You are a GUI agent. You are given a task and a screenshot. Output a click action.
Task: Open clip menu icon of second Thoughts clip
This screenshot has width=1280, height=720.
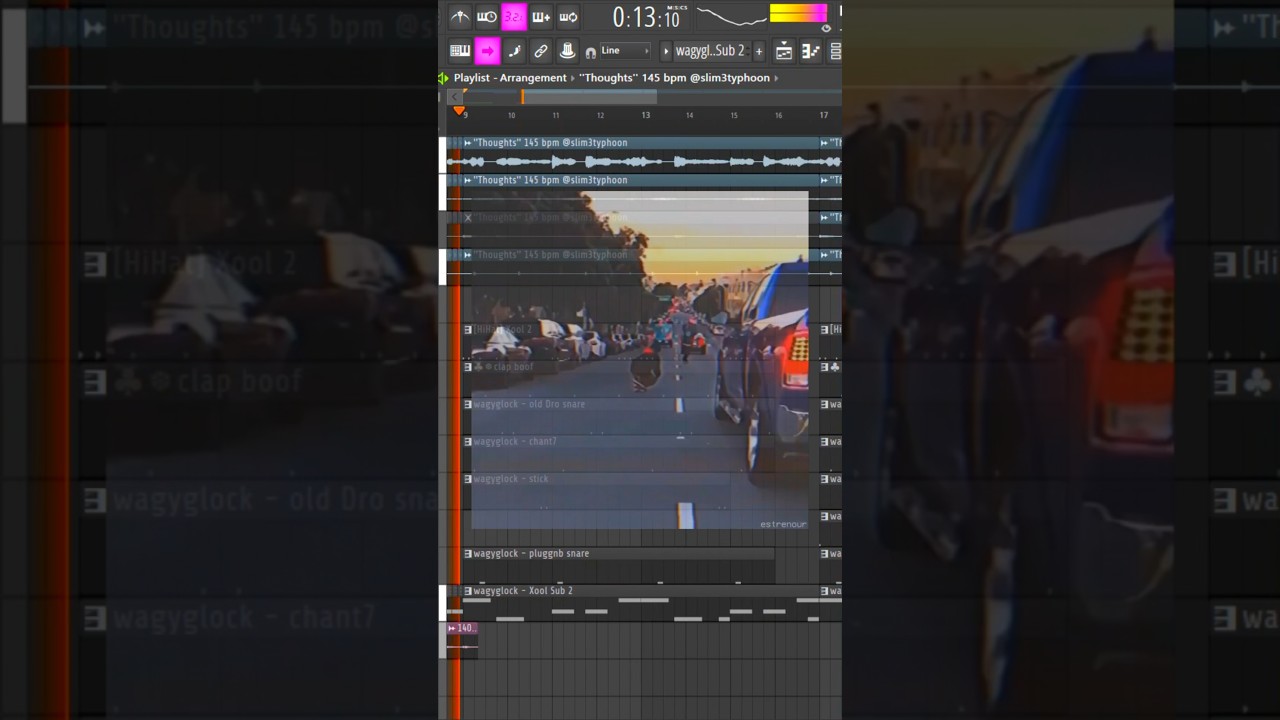[467, 180]
